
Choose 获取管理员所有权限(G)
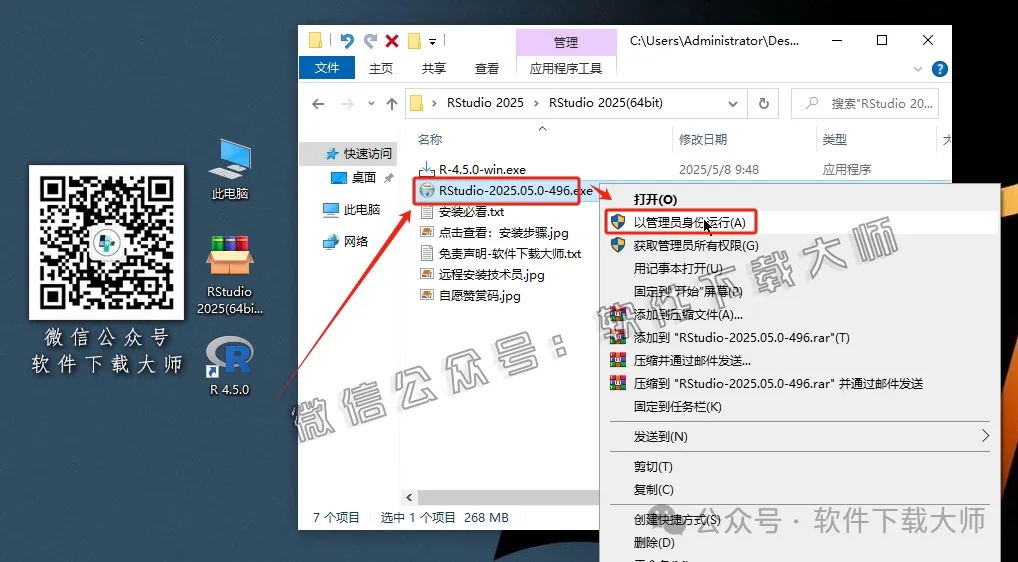pyautogui.click(x=695, y=245)
